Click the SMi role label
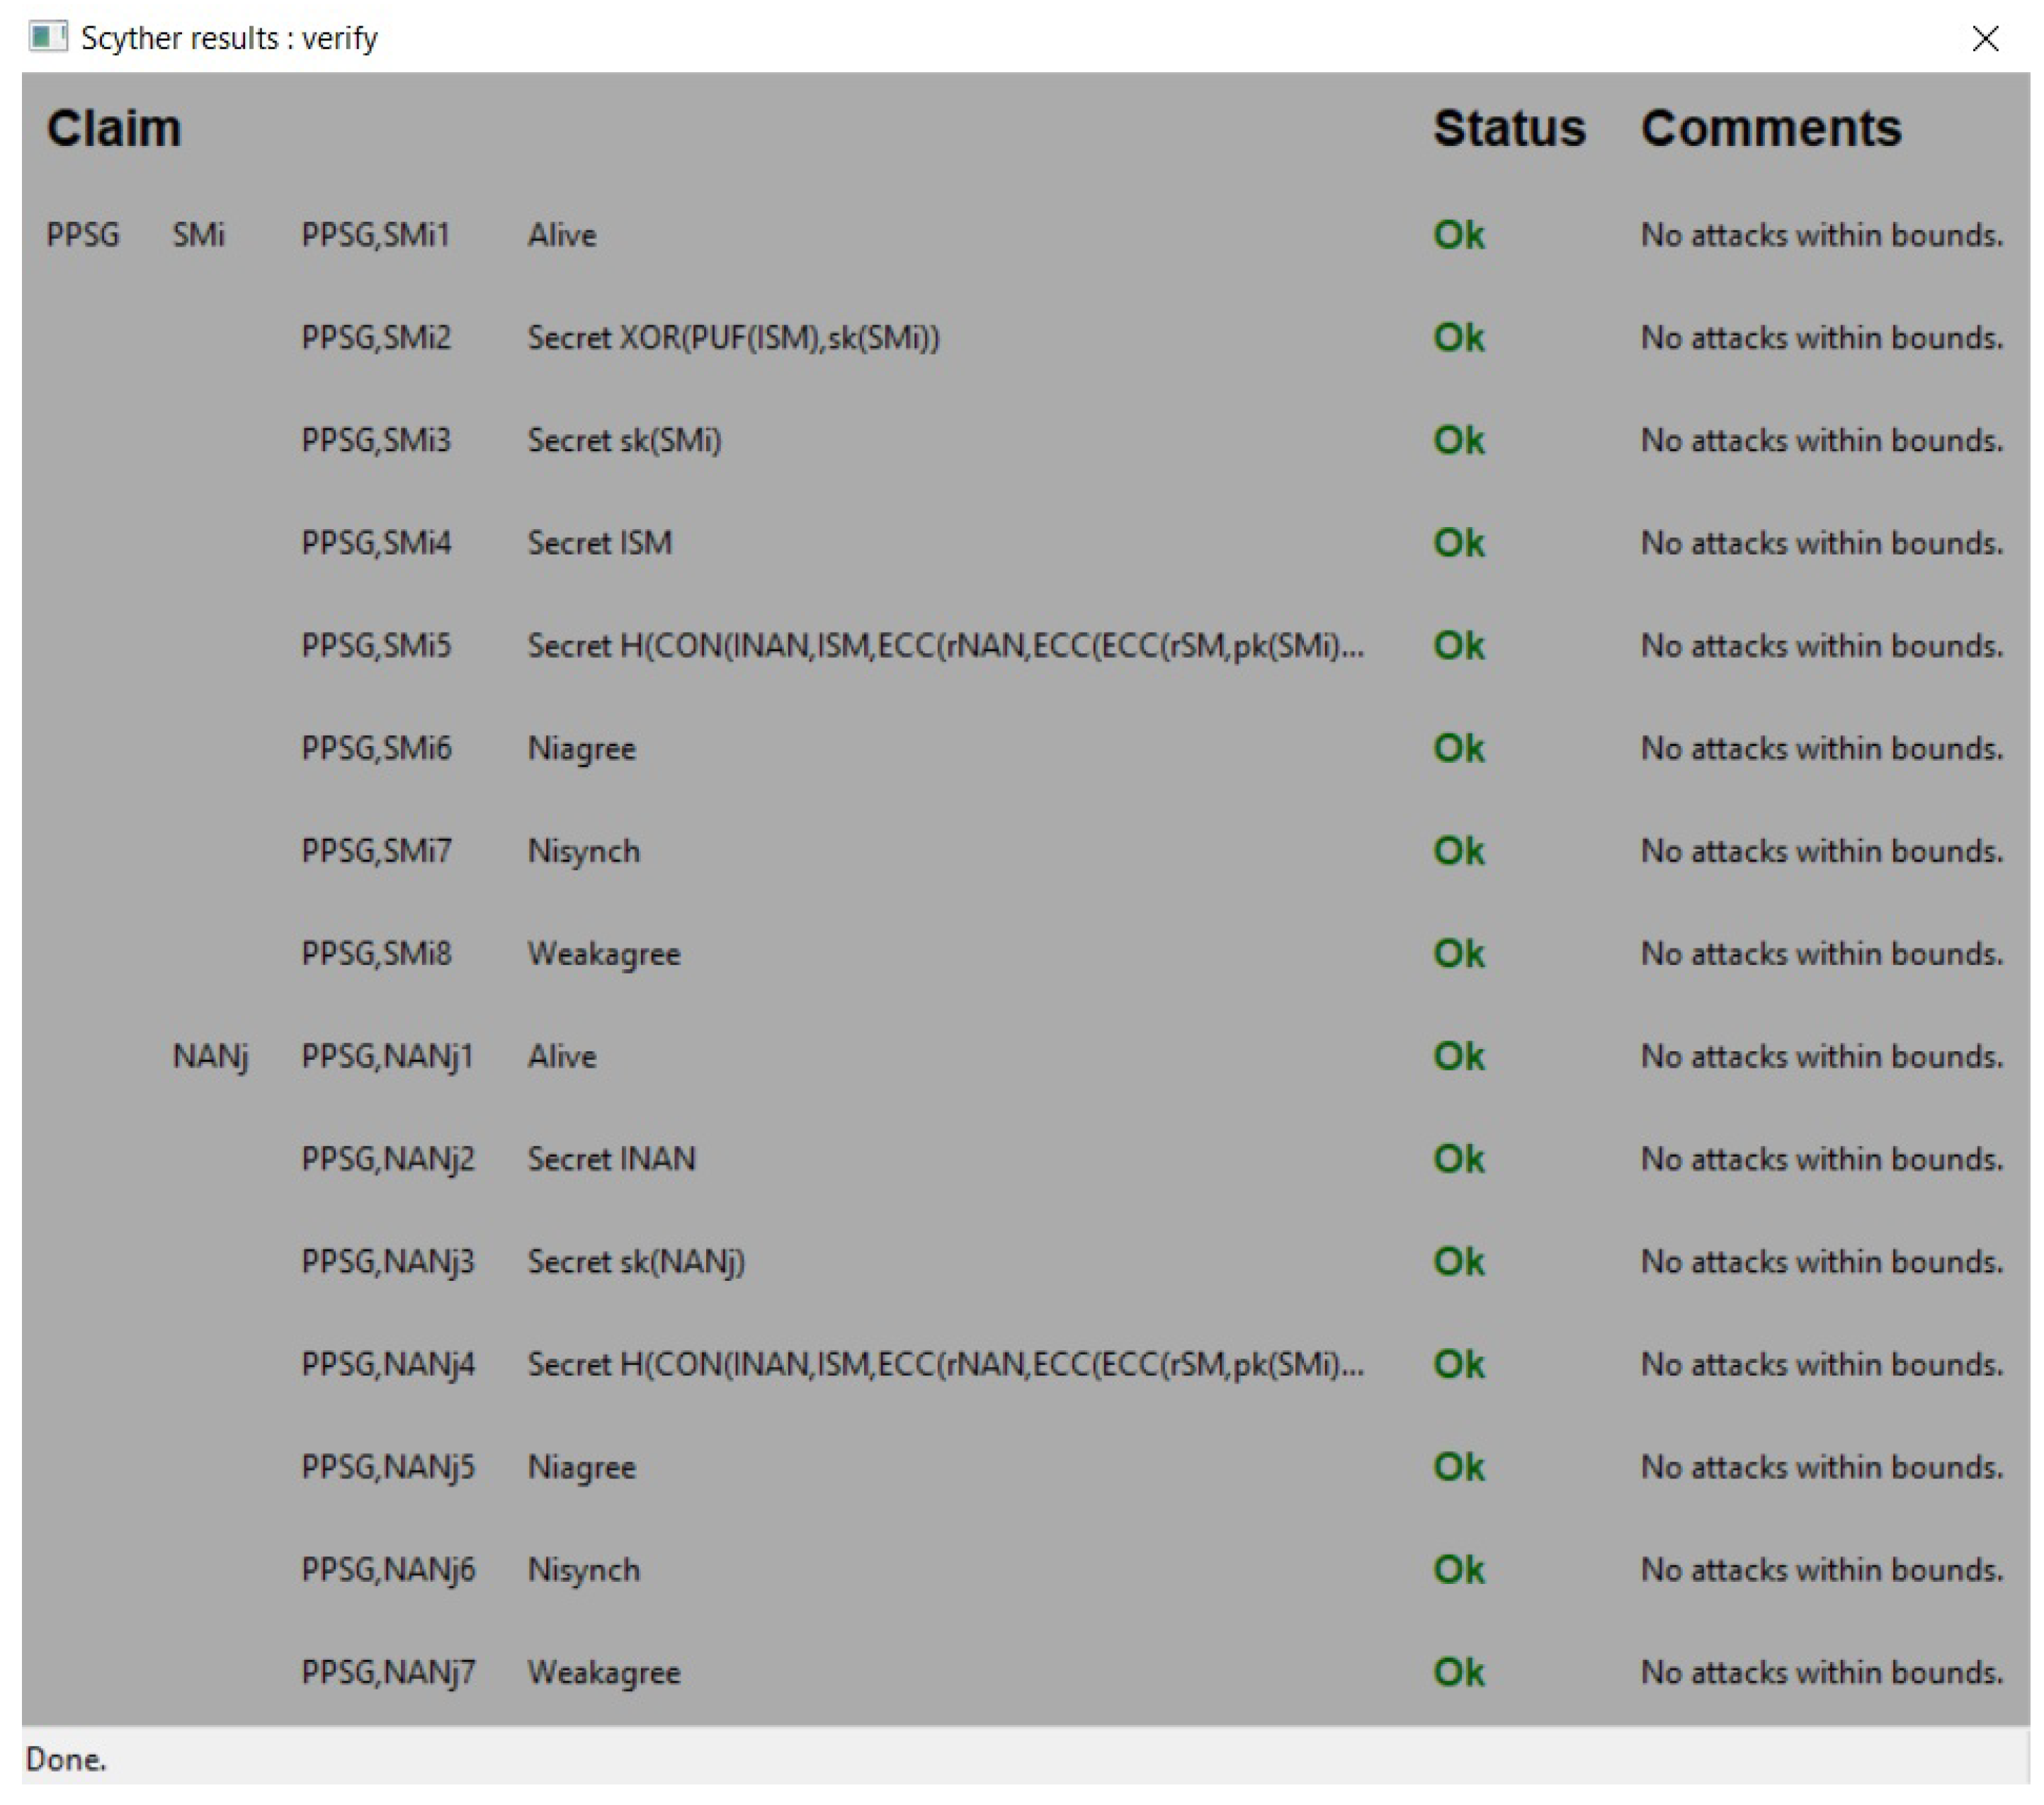Screen dimensions: 2044x1805 pyautogui.click(x=198, y=235)
